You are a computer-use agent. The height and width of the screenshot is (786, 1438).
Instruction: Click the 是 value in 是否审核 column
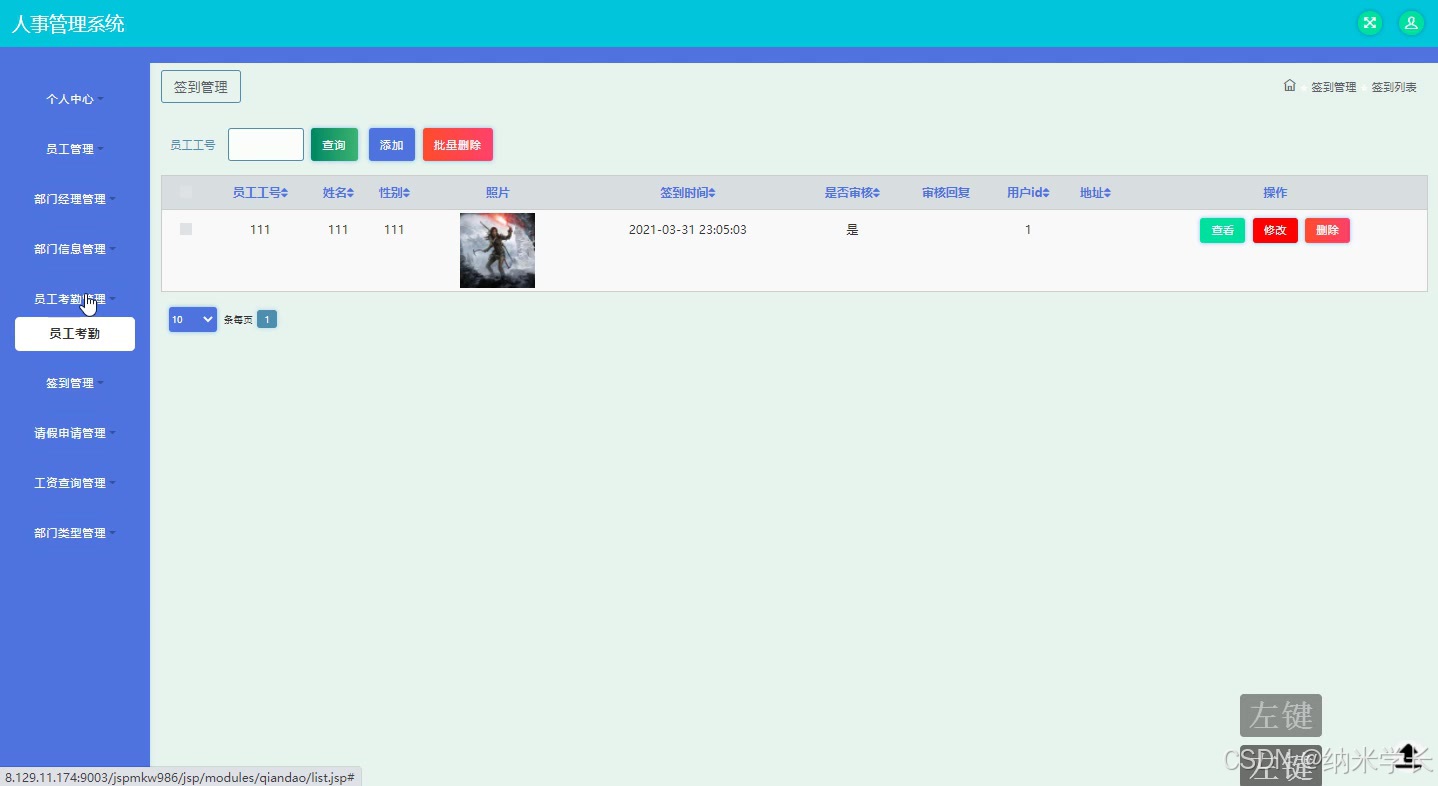click(x=852, y=230)
